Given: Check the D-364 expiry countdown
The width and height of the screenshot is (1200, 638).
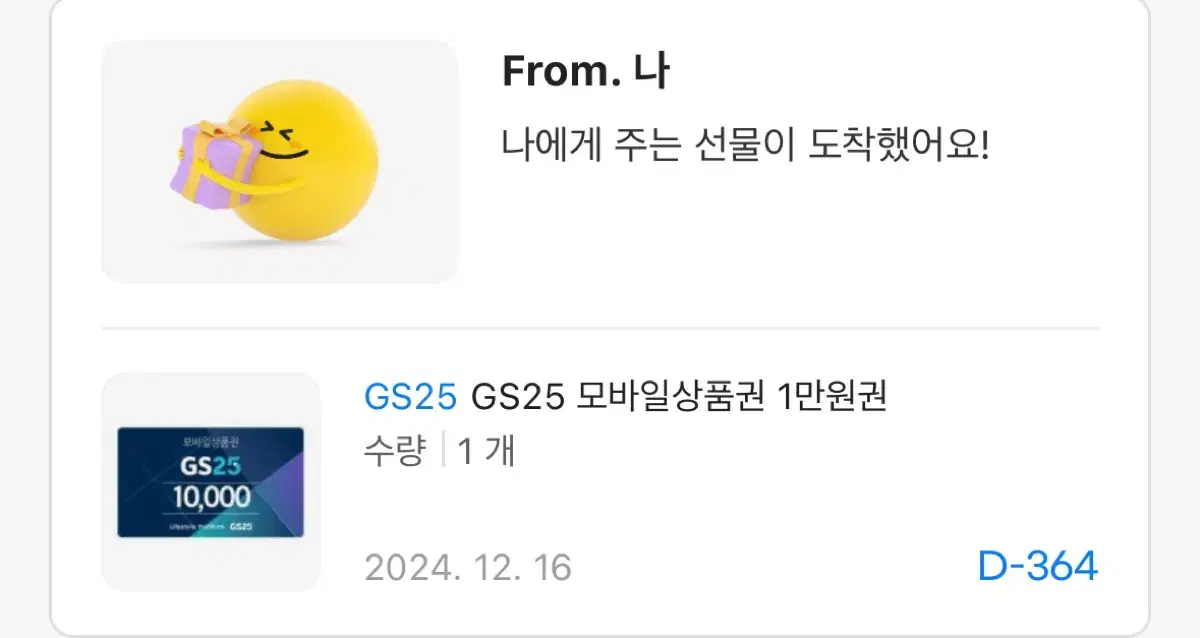Looking at the screenshot, I should pyautogui.click(x=1037, y=566).
